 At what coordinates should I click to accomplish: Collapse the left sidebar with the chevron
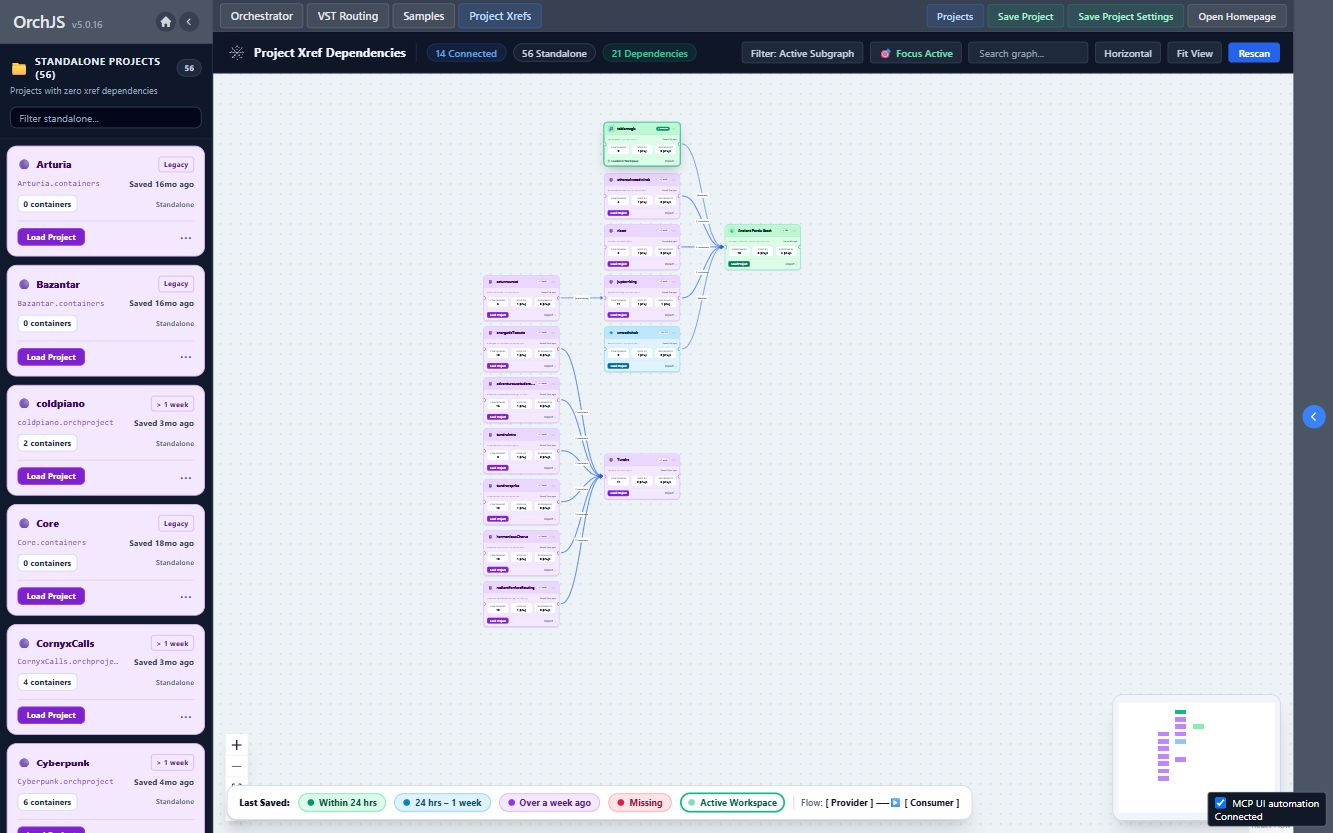[x=189, y=21]
